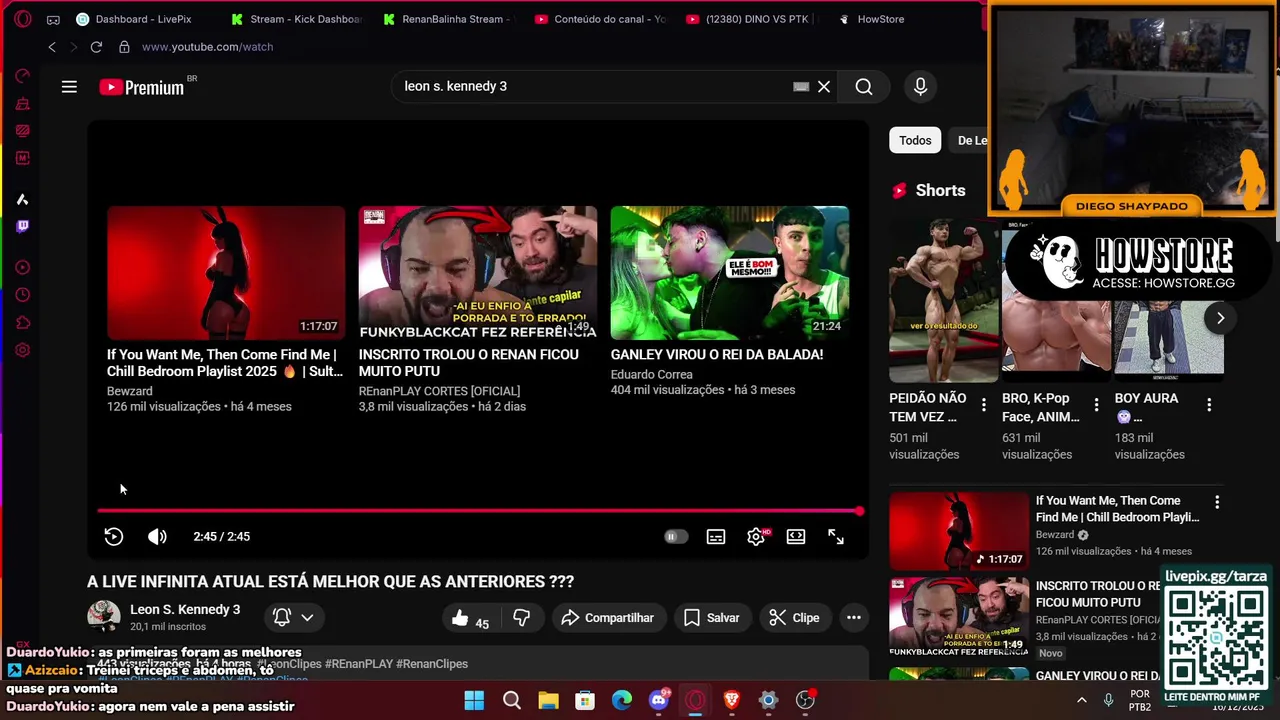Open Twitch panel in Opera sidebar

[x=22, y=226]
